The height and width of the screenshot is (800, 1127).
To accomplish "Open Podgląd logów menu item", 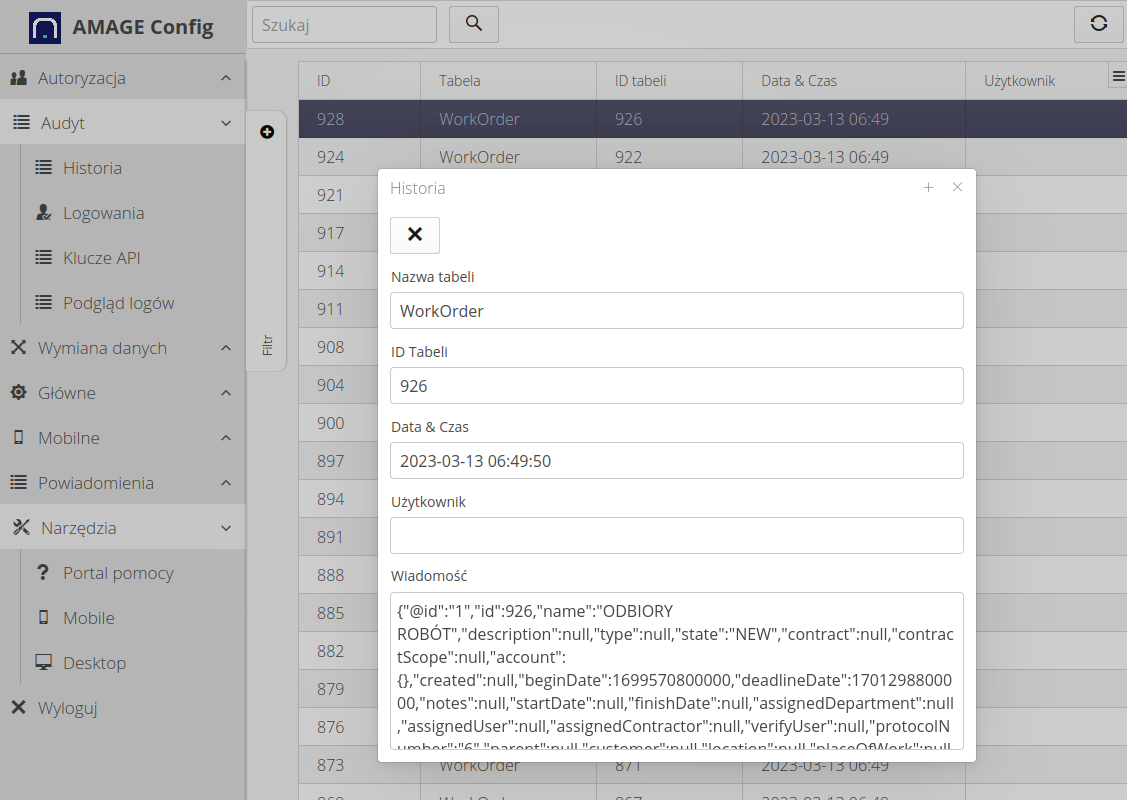I will [118, 303].
